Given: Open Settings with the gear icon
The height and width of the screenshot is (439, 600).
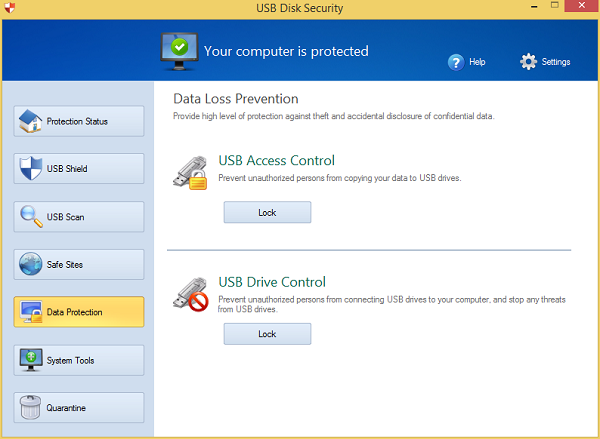Looking at the screenshot, I should [528, 62].
